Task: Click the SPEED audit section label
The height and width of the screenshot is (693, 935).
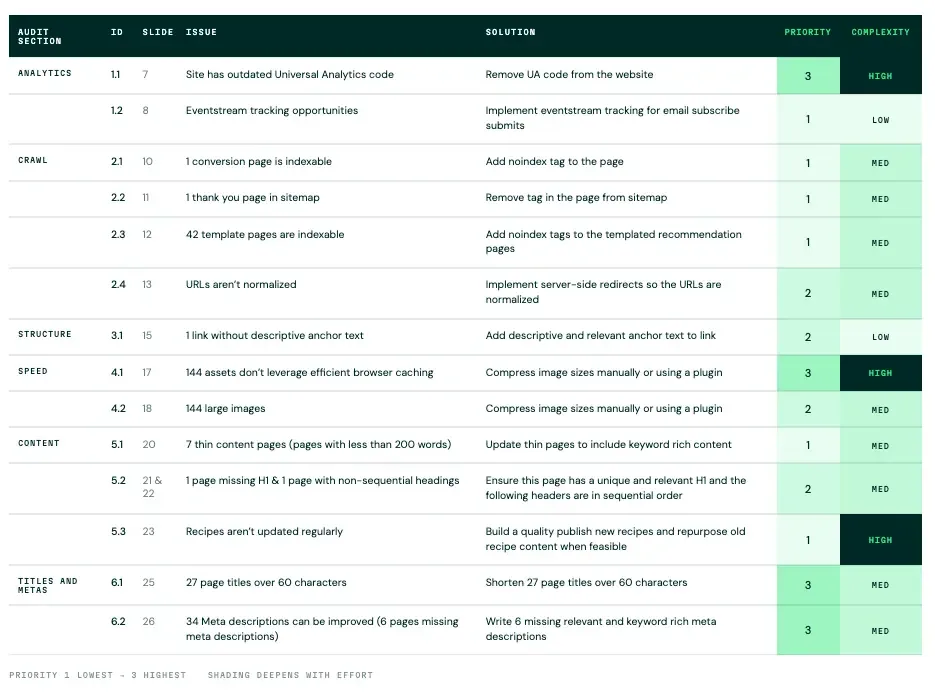Action: [x=33, y=371]
